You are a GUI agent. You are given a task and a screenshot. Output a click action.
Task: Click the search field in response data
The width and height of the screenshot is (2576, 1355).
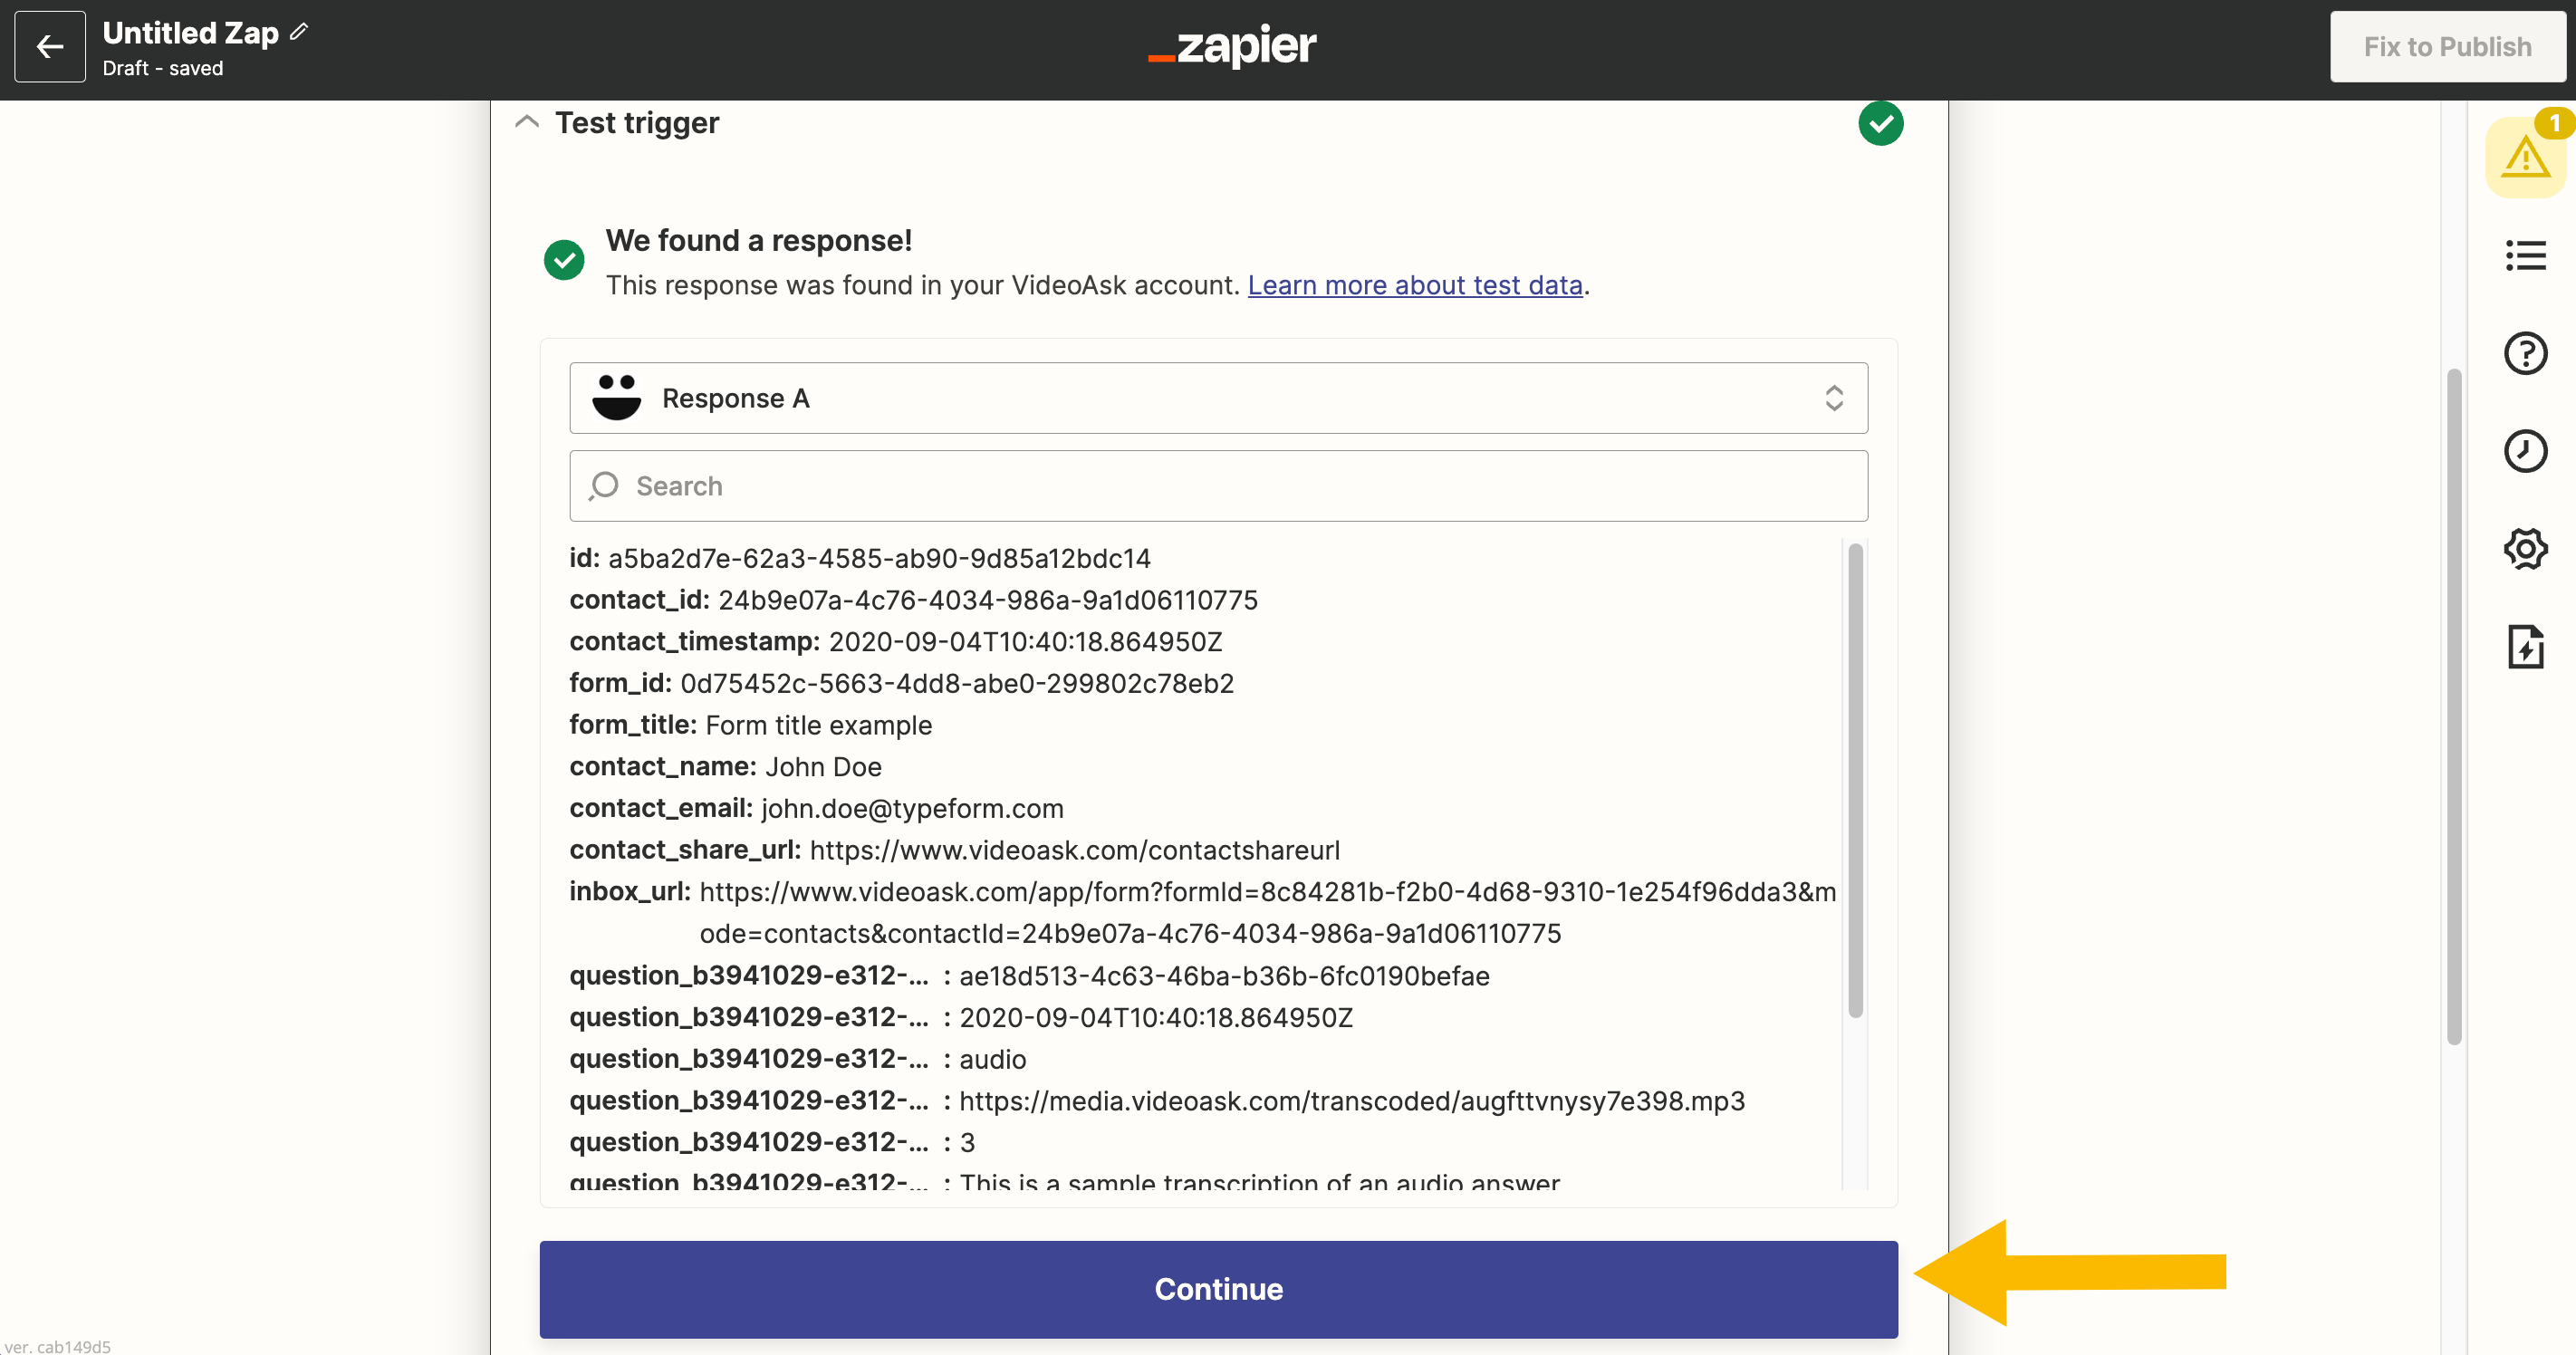click(1218, 485)
